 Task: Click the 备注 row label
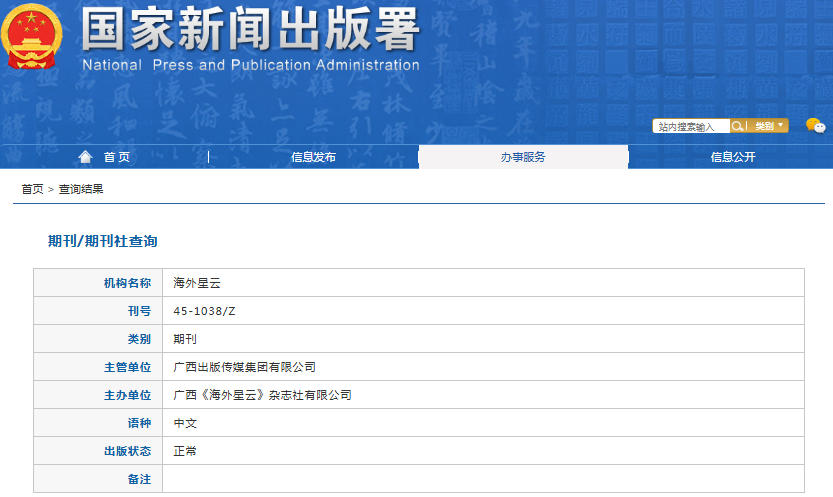click(x=139, y=479)
